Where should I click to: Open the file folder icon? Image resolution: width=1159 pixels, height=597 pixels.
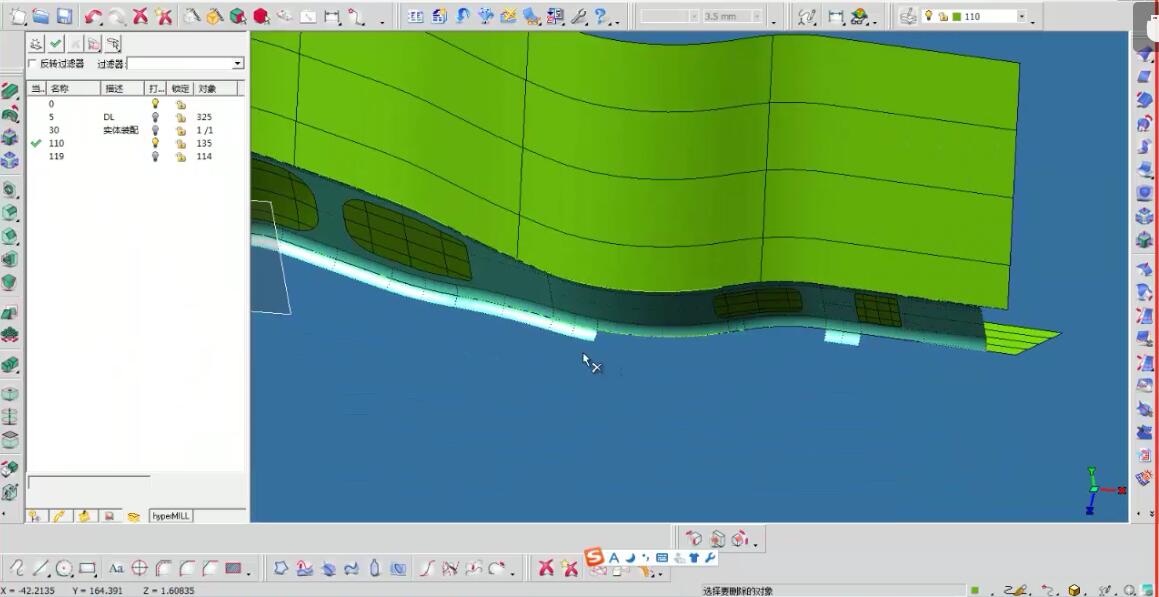(x=41, y=16)
